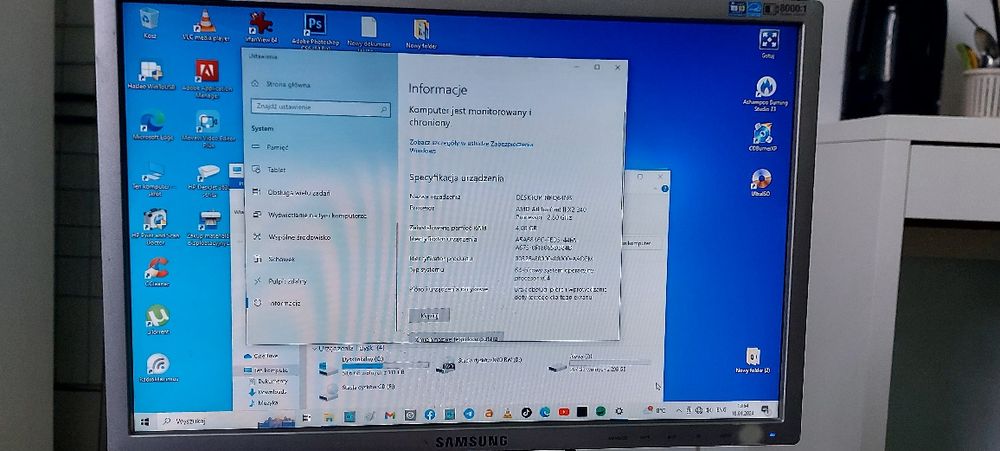Launch VLC media player from desktop
Image resolution: width=1000 pixels, height=451 pixels.
tap(205, 25)
